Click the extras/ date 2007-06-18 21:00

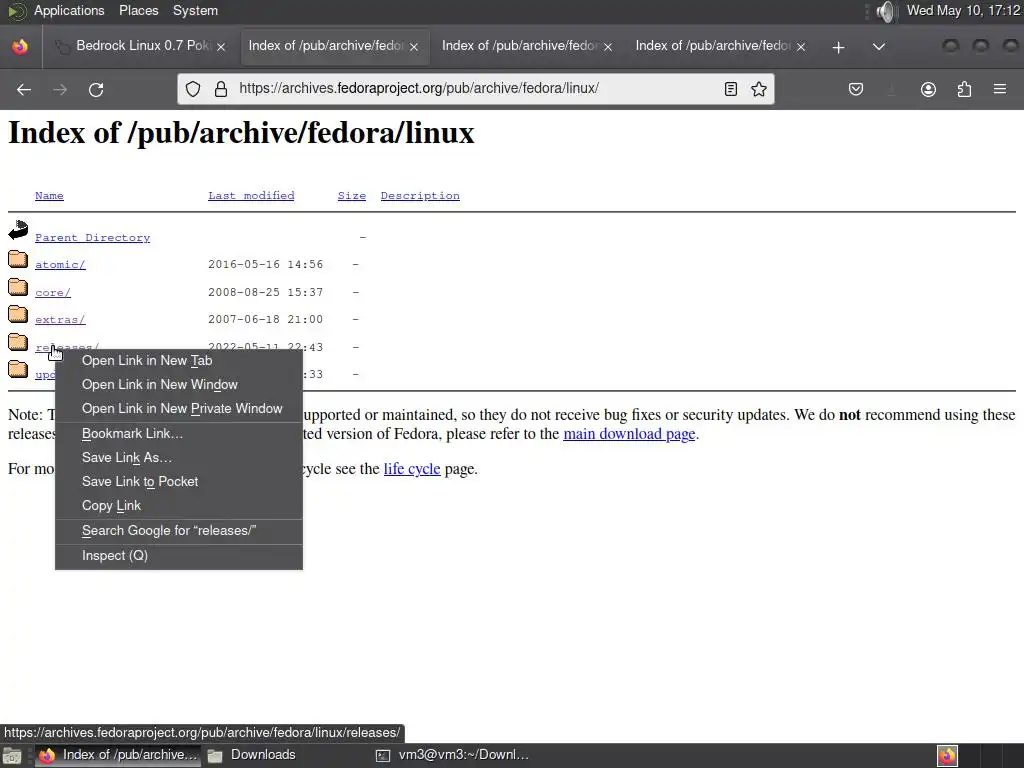coord(265,319)
